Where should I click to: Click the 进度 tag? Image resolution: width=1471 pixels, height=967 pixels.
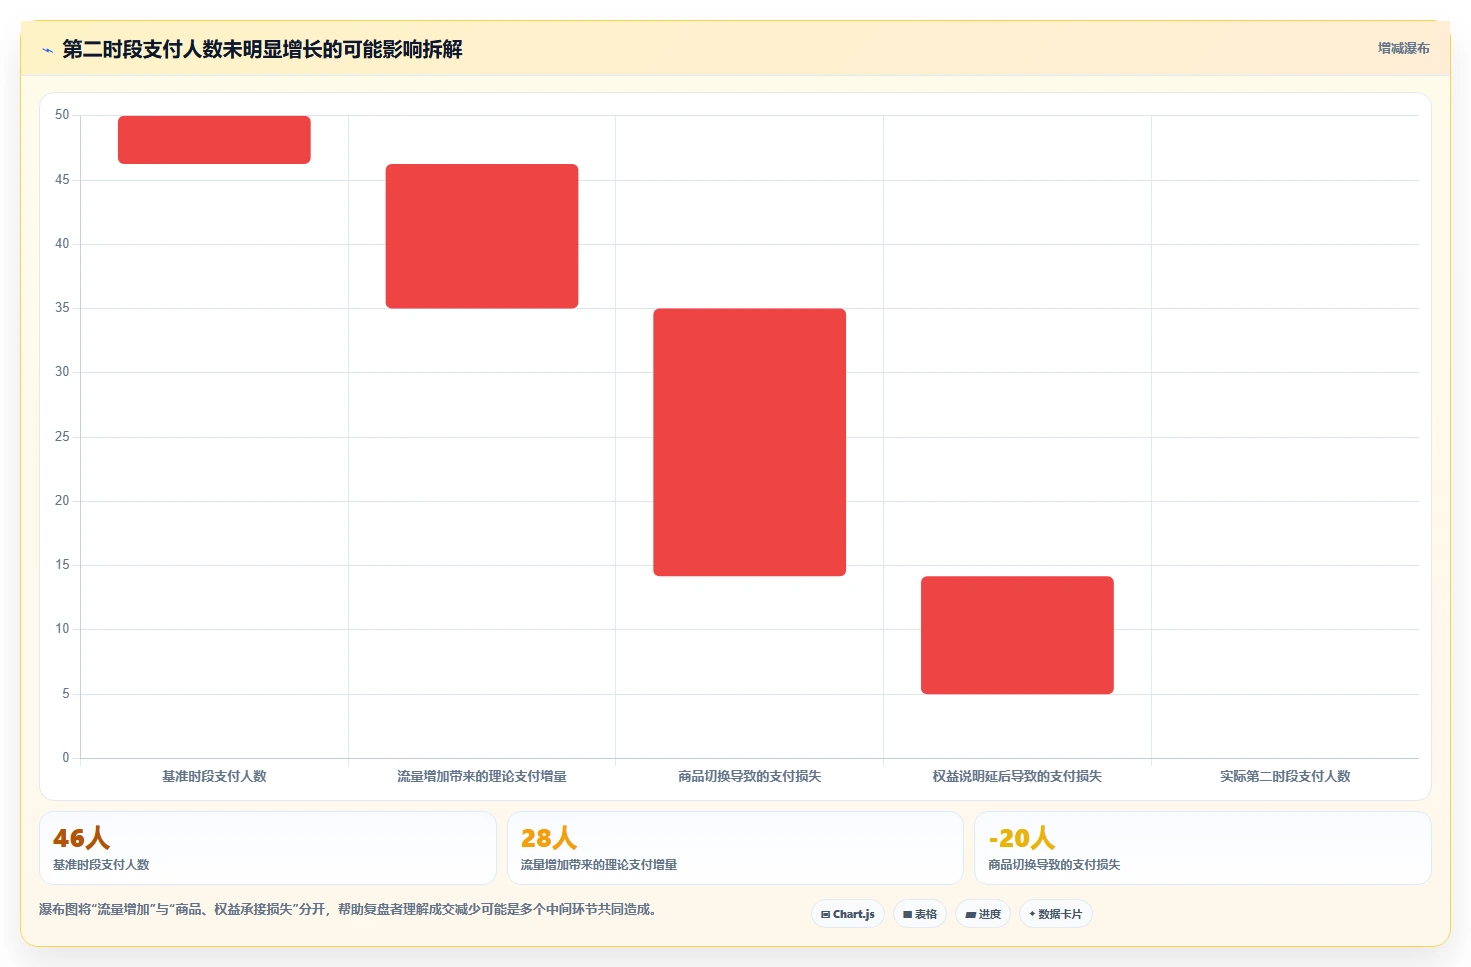pyautogui.click(x=983, y=914)
